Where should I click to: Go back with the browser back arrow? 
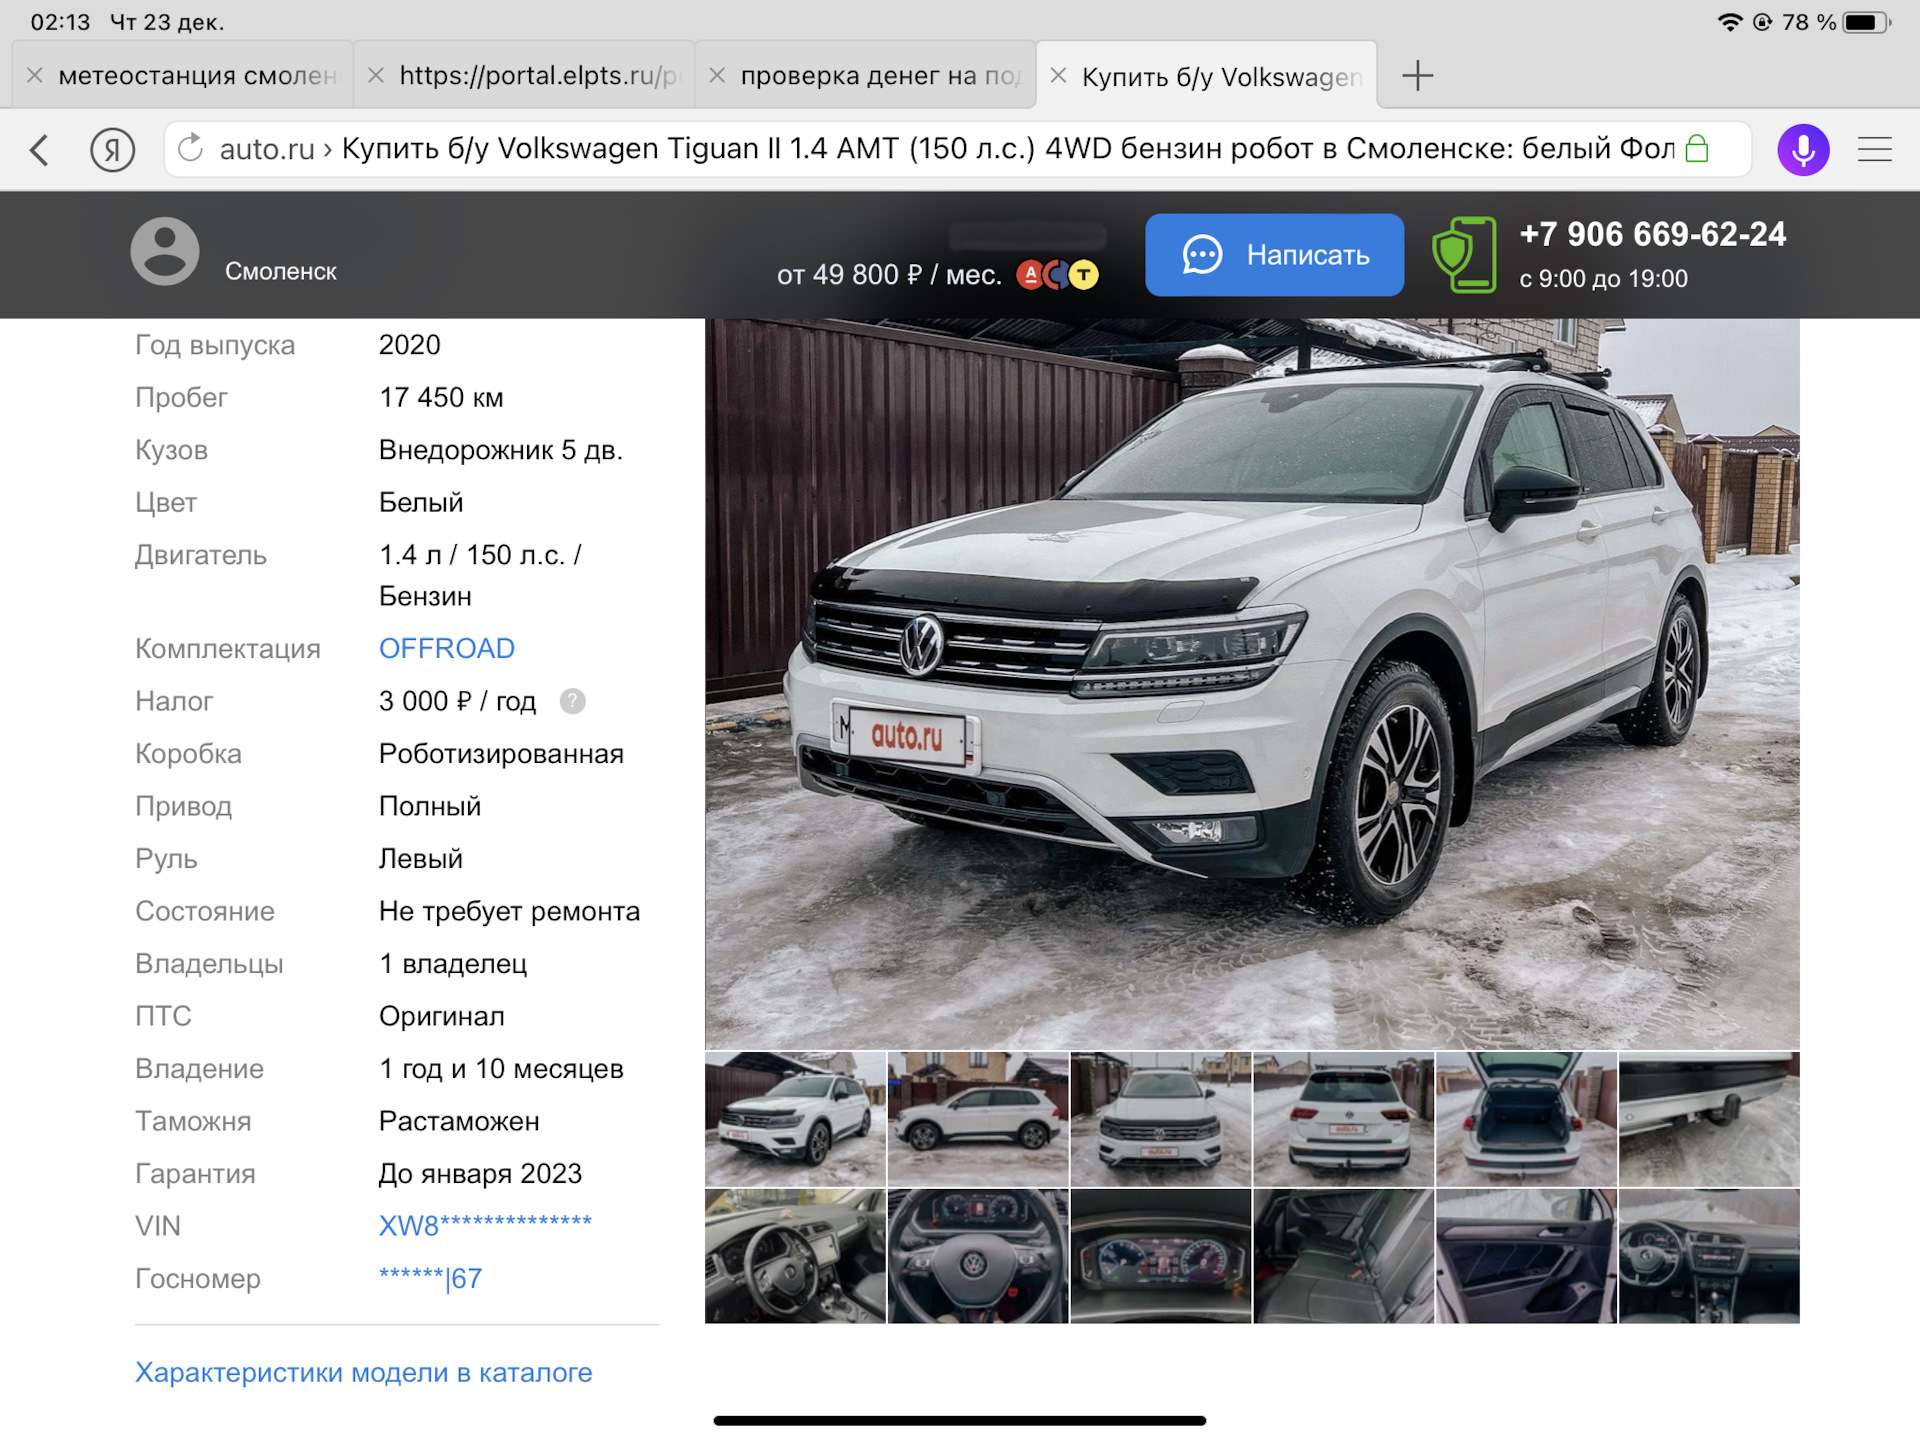point(40,151)
